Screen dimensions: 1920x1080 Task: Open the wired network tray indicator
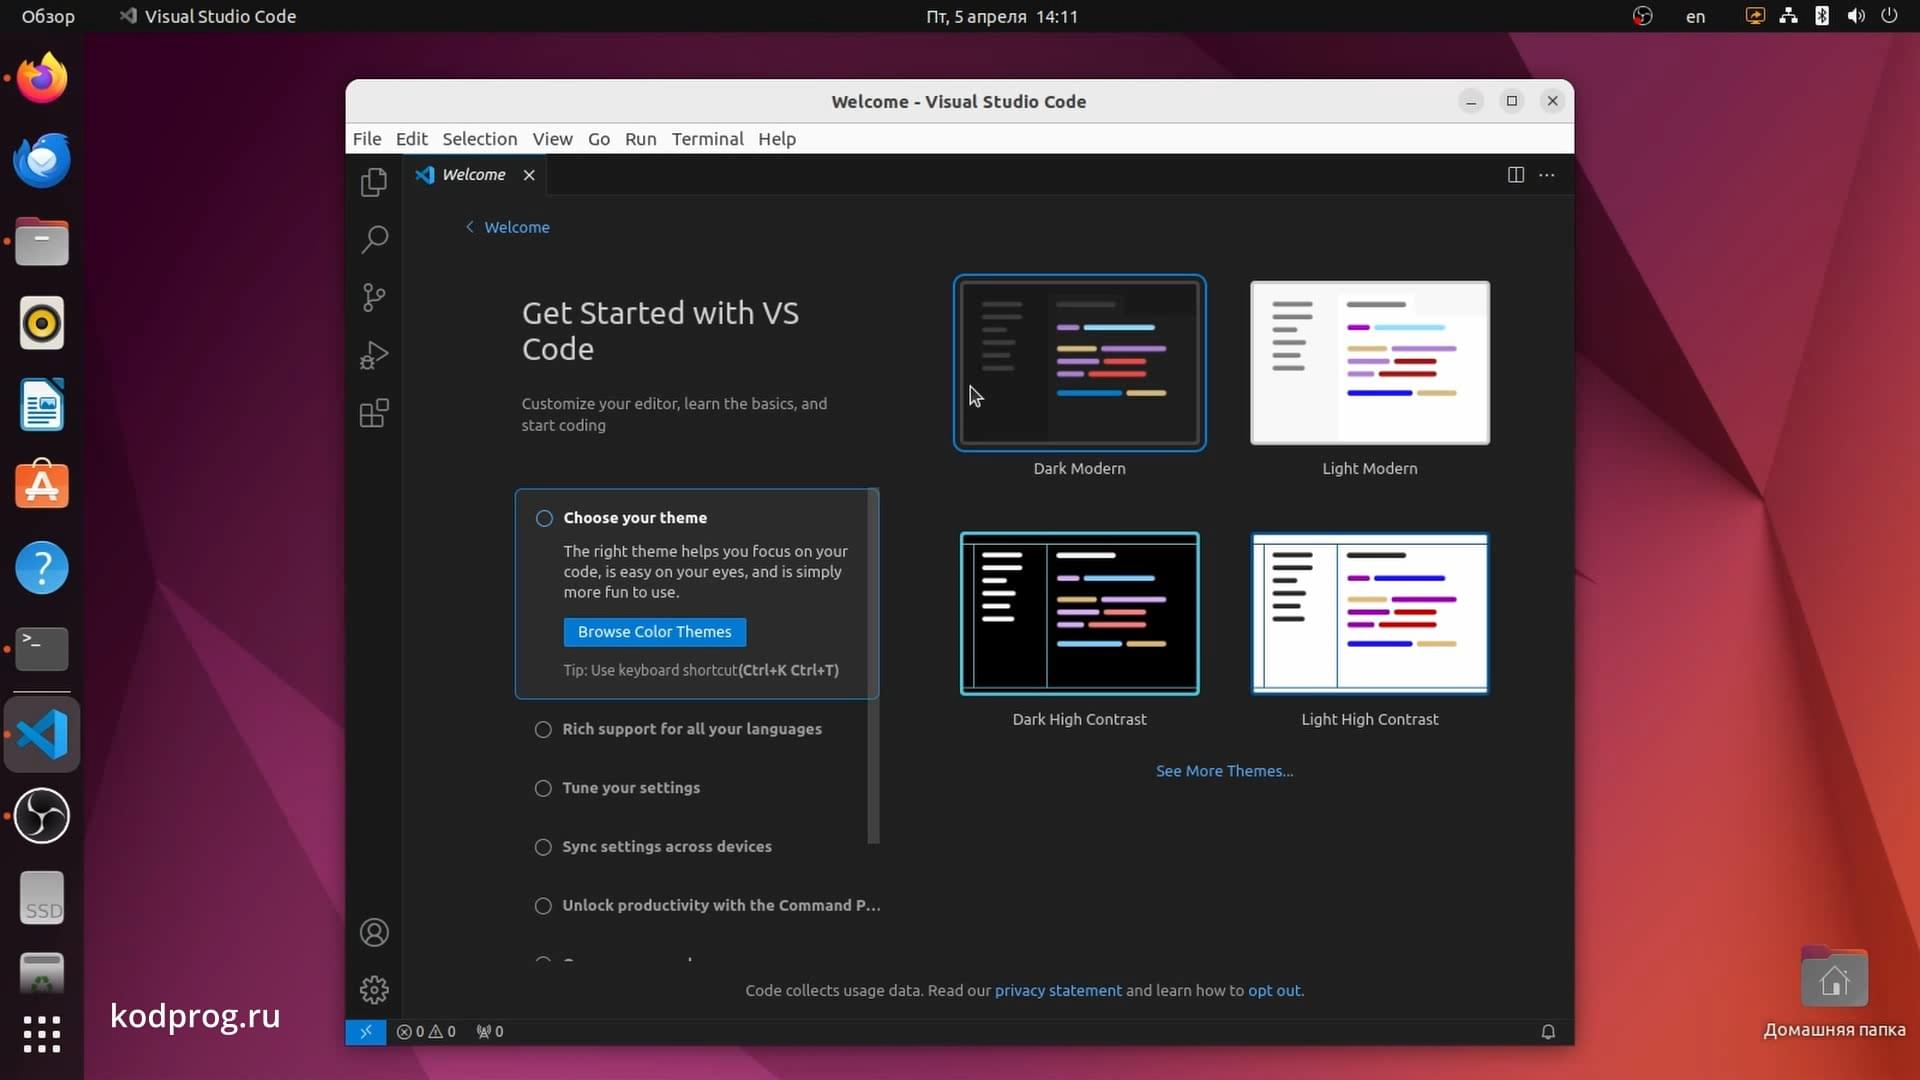pos(1788,16)
